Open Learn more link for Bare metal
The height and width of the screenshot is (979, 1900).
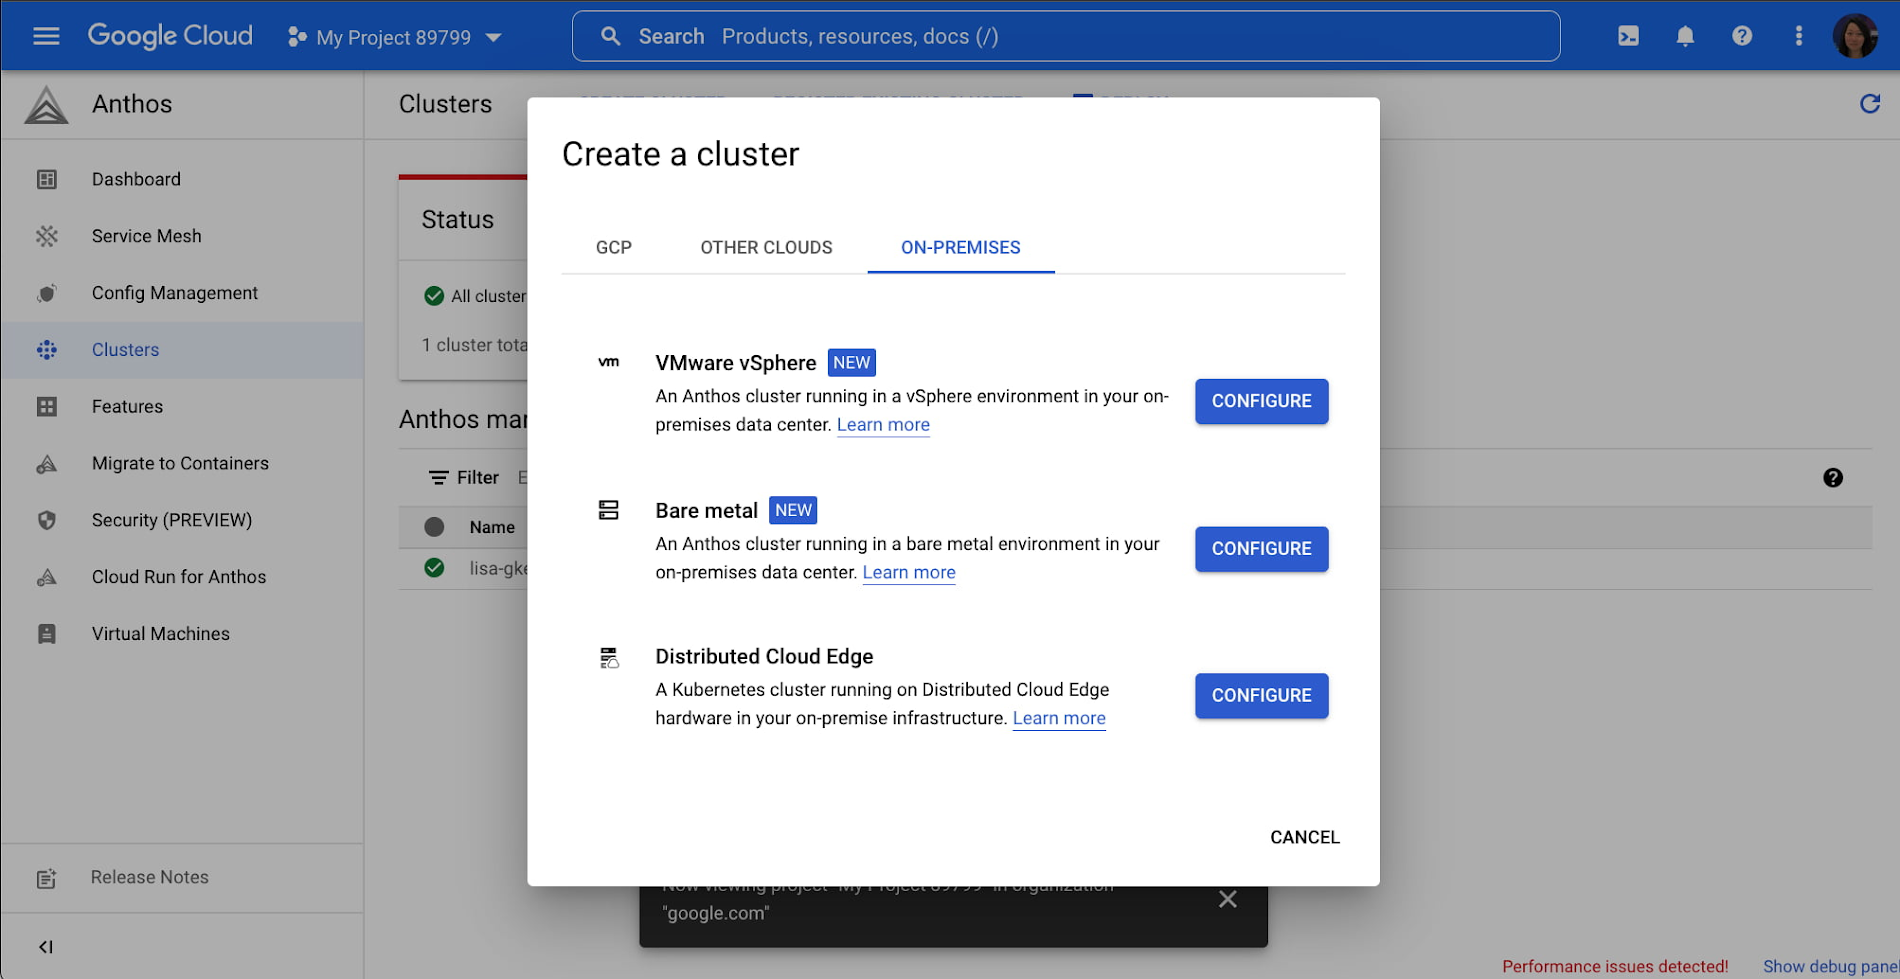909,573
